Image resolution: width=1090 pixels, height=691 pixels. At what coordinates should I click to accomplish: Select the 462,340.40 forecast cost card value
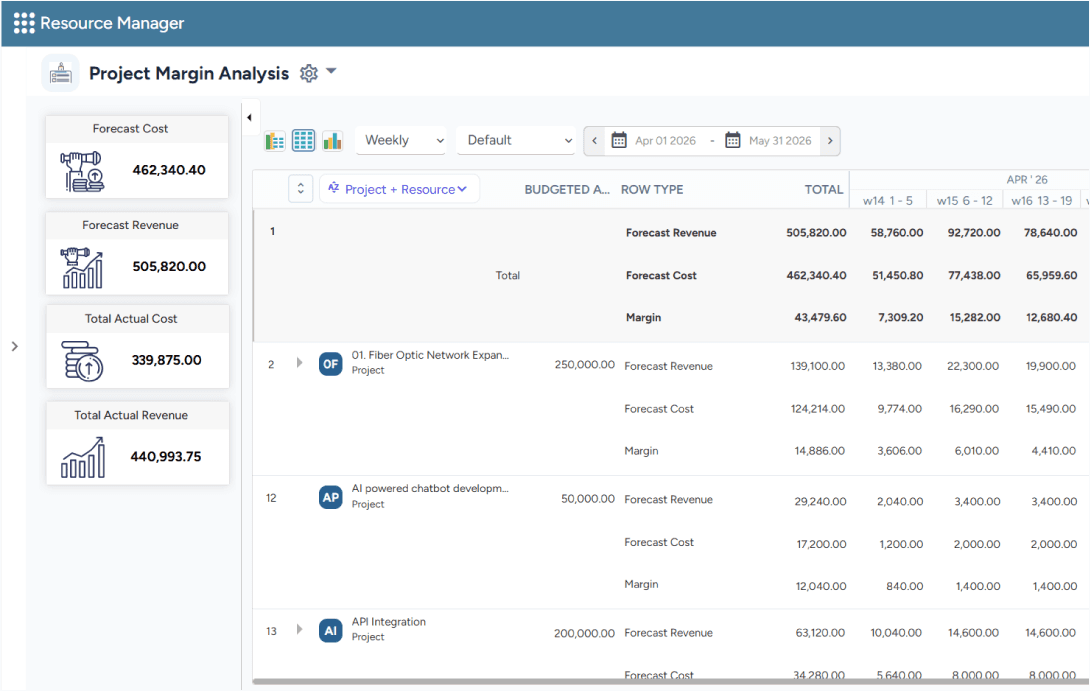(169, 170)
